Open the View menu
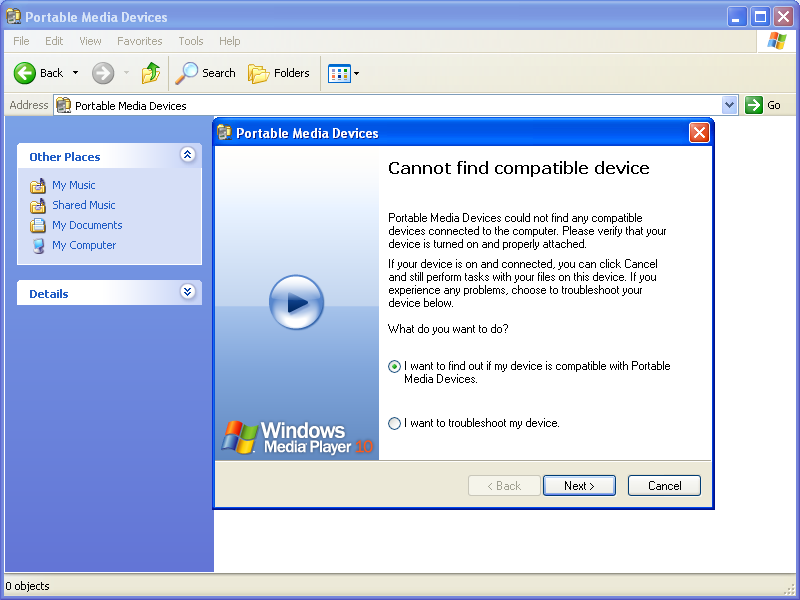Viewport: 800px width, 600px height. [90, 41]
